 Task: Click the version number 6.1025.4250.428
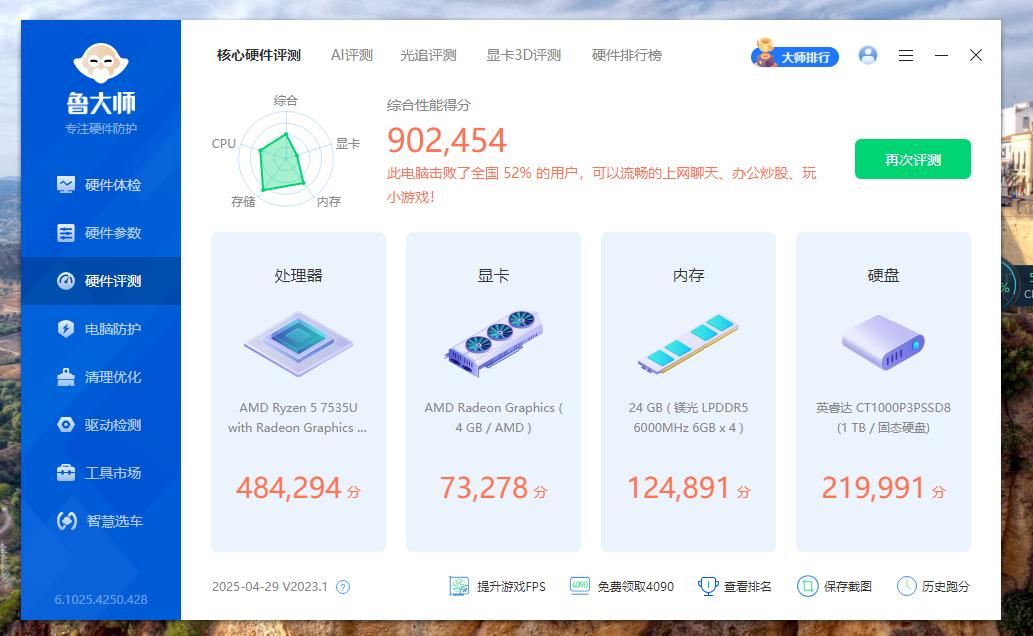coord(101,600)
